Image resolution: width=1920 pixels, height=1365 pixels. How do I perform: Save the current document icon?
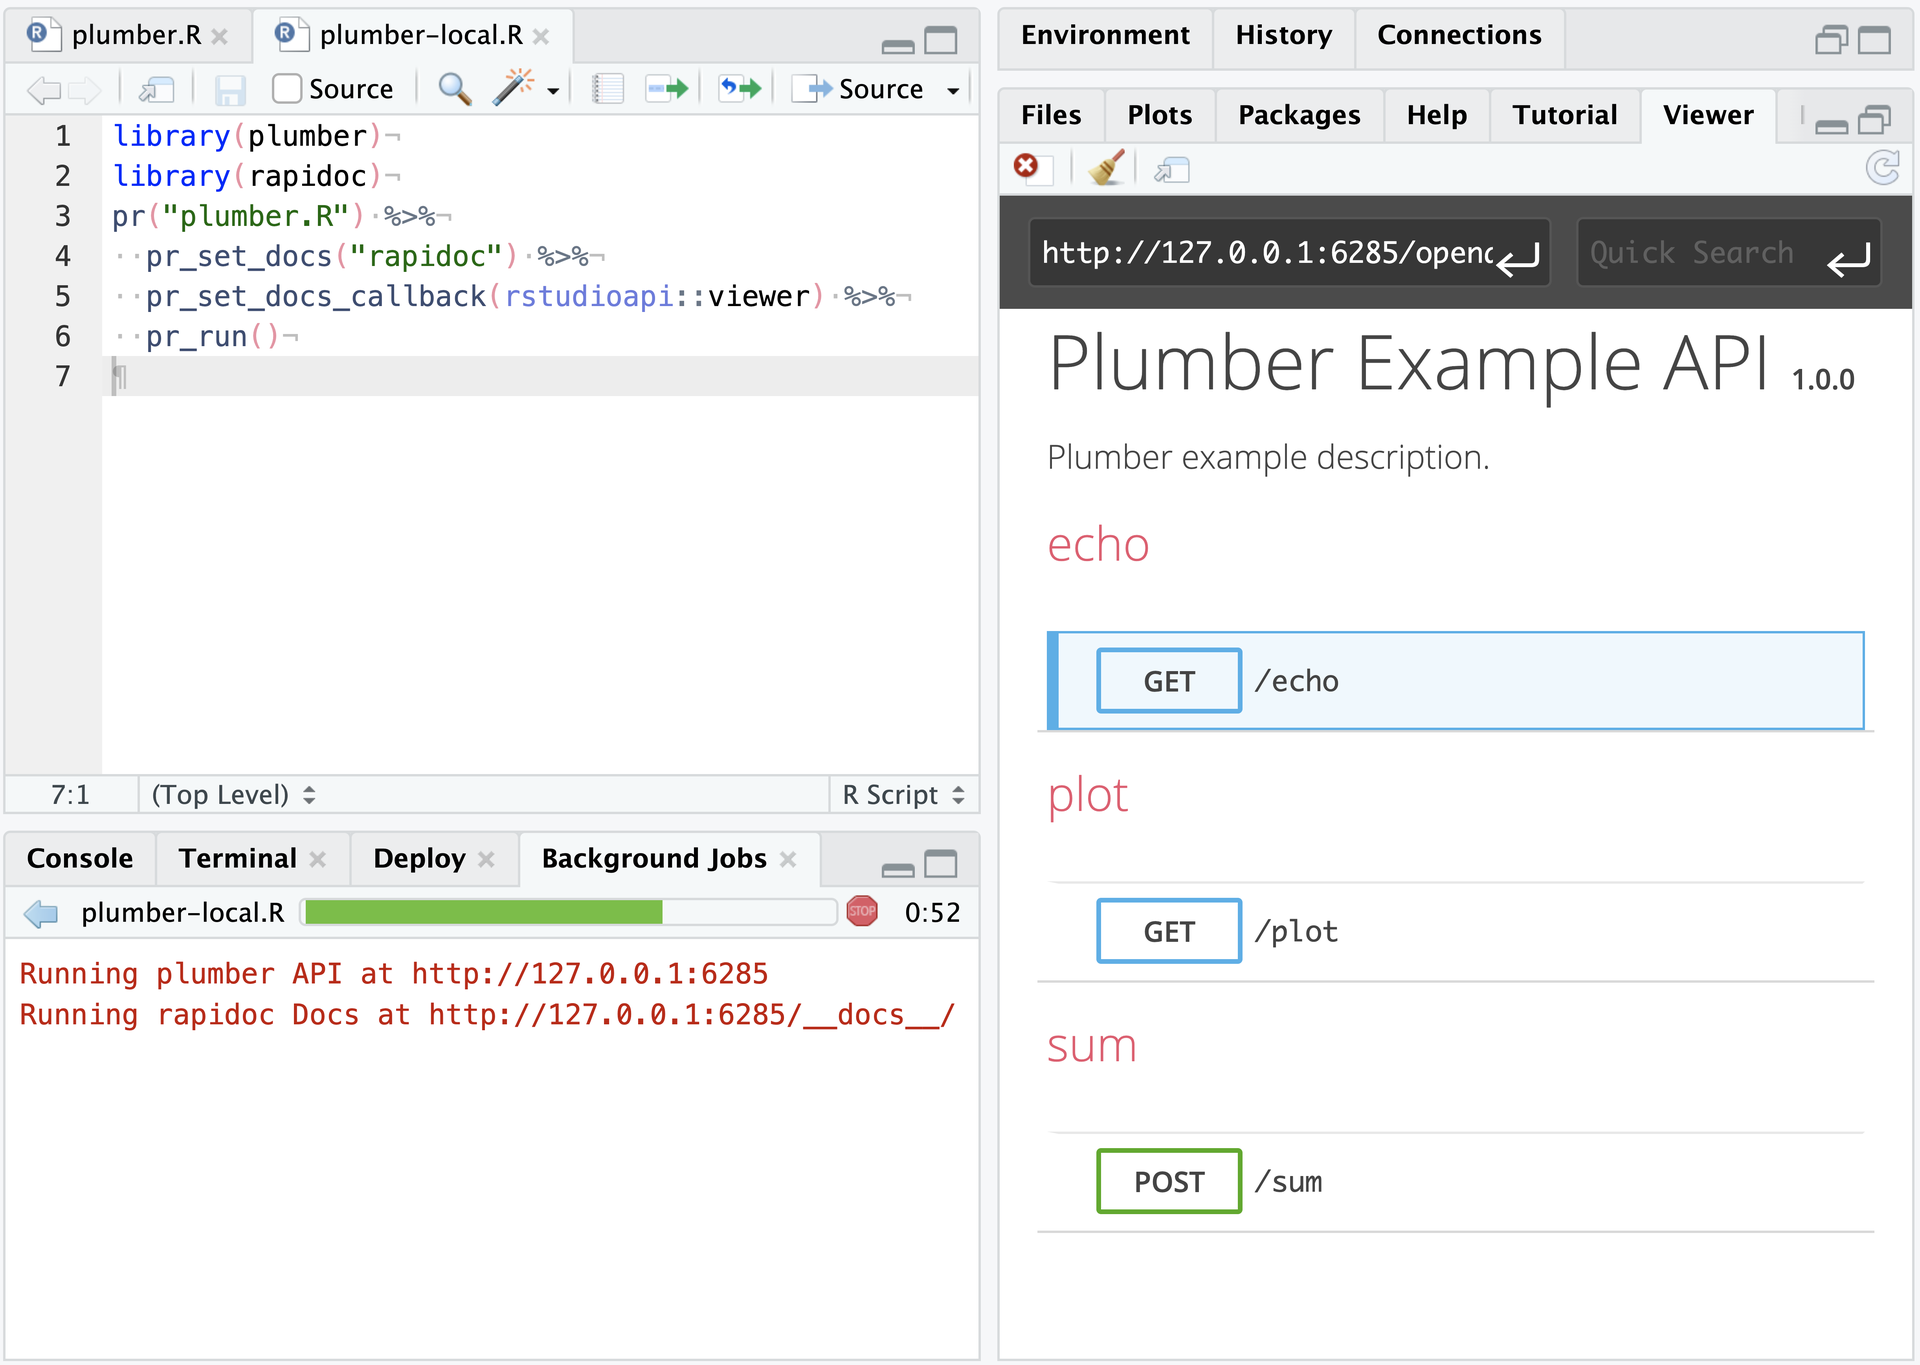click(x=230, y=90)
